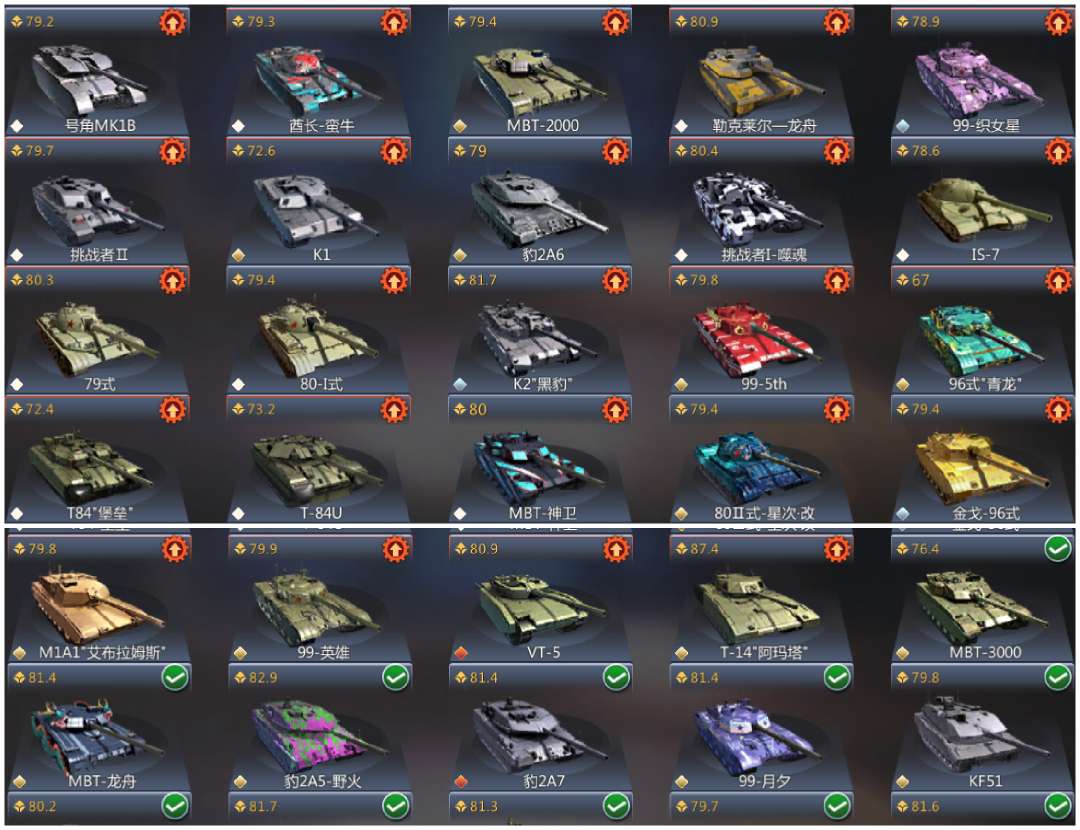Click upgrade icon on T-14"阿玛塔" card
The width and height of the screenshot is (1080, 830).
pos(837,550)
